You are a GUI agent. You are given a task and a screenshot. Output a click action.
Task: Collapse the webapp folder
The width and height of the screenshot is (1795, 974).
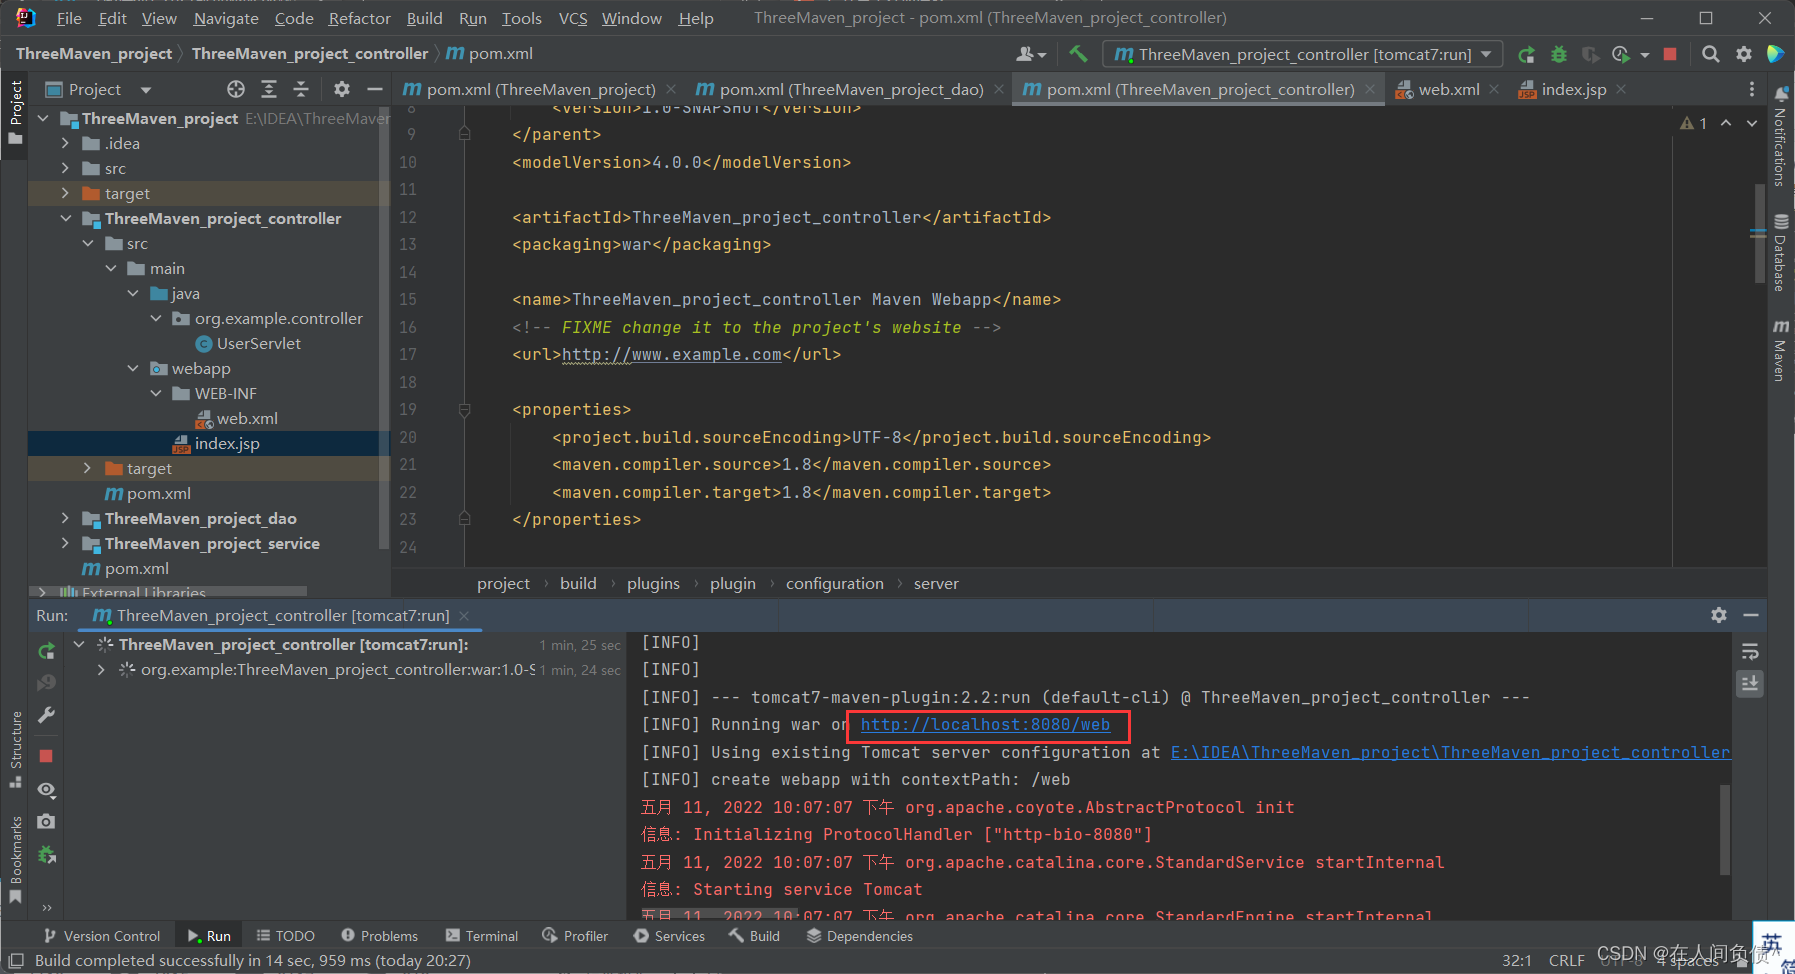(x=133, y=368)
